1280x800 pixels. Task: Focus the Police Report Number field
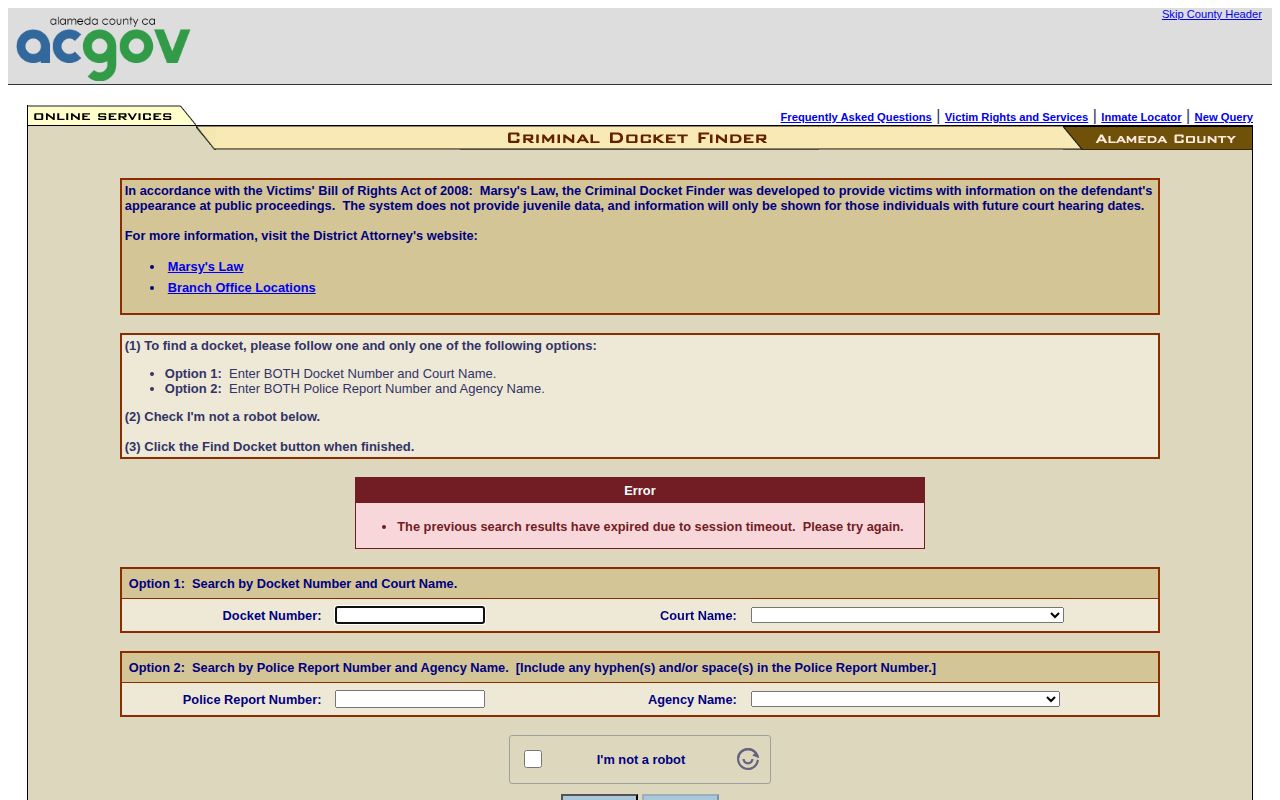click(410, 699)
